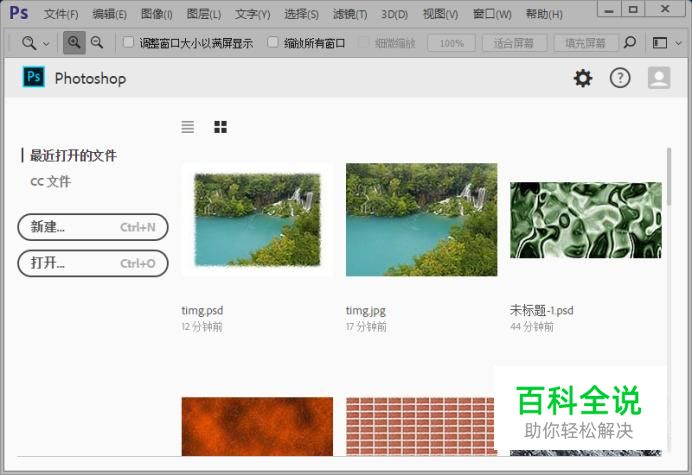Maximize the Photoshop window
Screen dimensions: 692x475
(633, 9)
